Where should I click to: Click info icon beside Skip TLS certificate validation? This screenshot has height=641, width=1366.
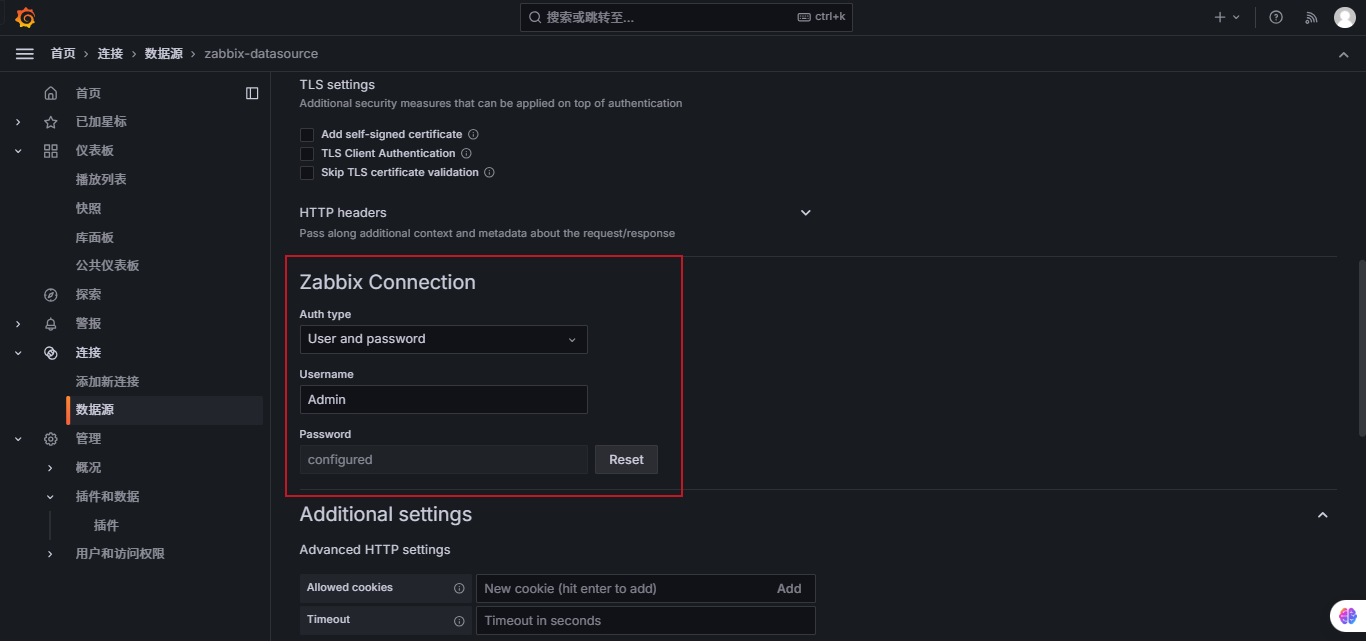coord(490,172)
